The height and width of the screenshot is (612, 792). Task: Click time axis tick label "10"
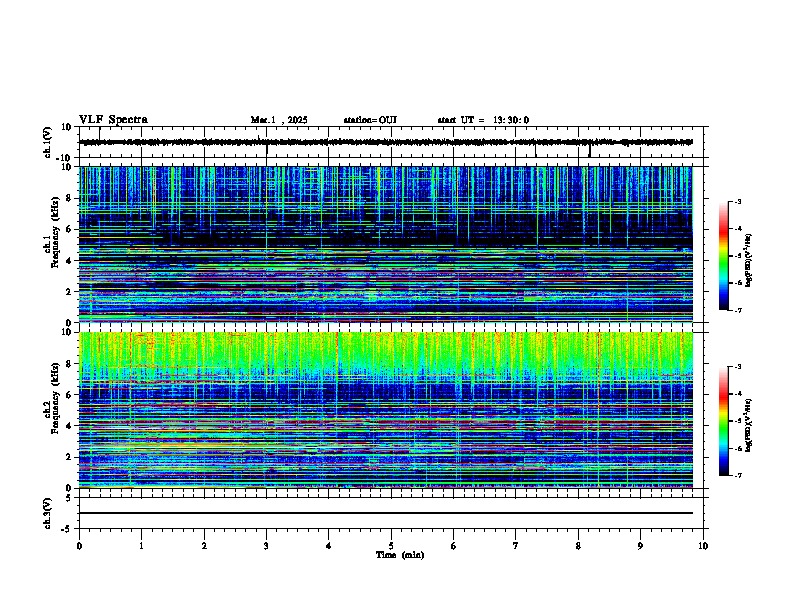[x=703, y=546]
